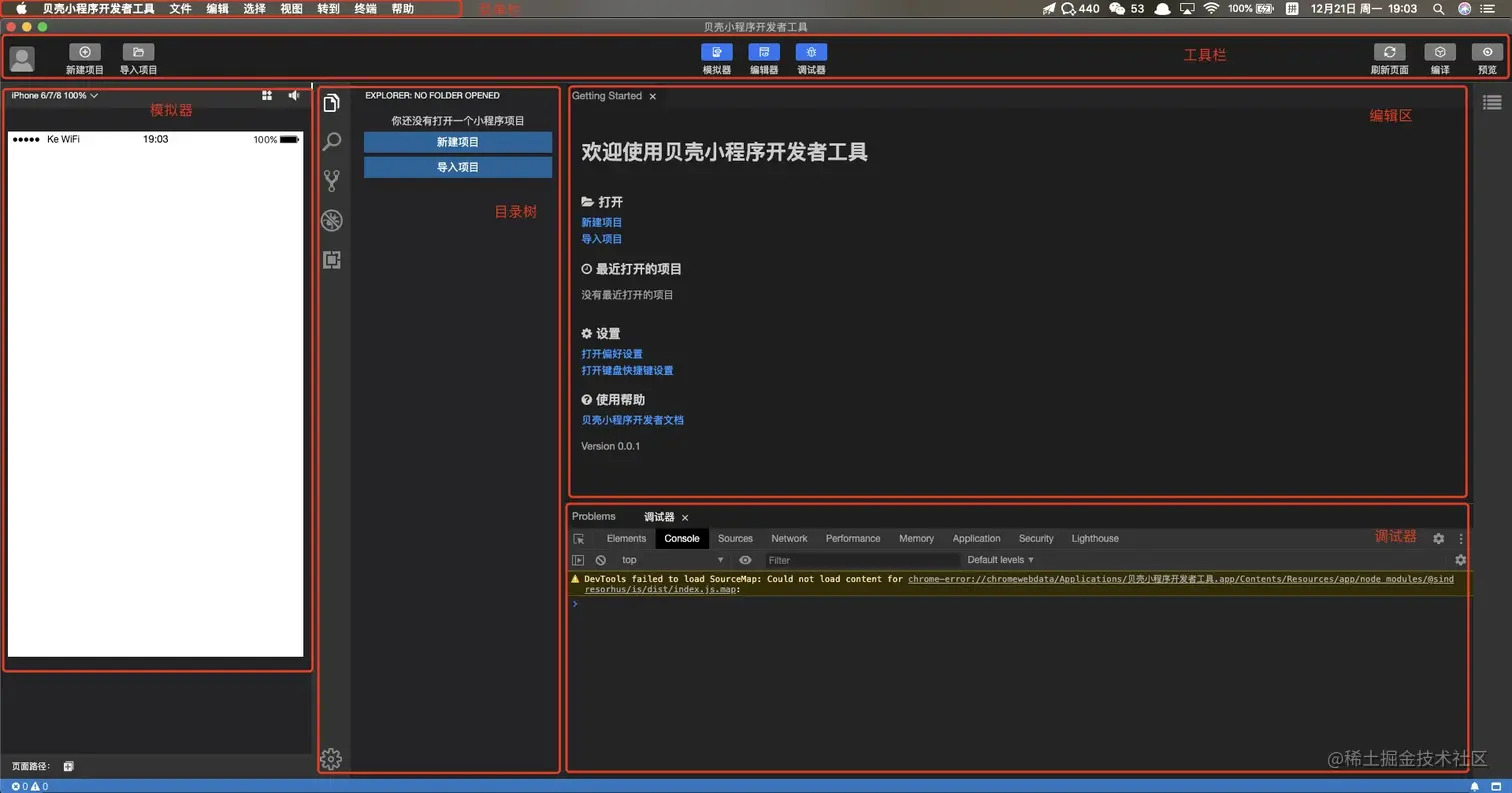
Task: Click the blue 新建项目 button in Explorer
Action: pyautogui.click(x=458, y=142)
